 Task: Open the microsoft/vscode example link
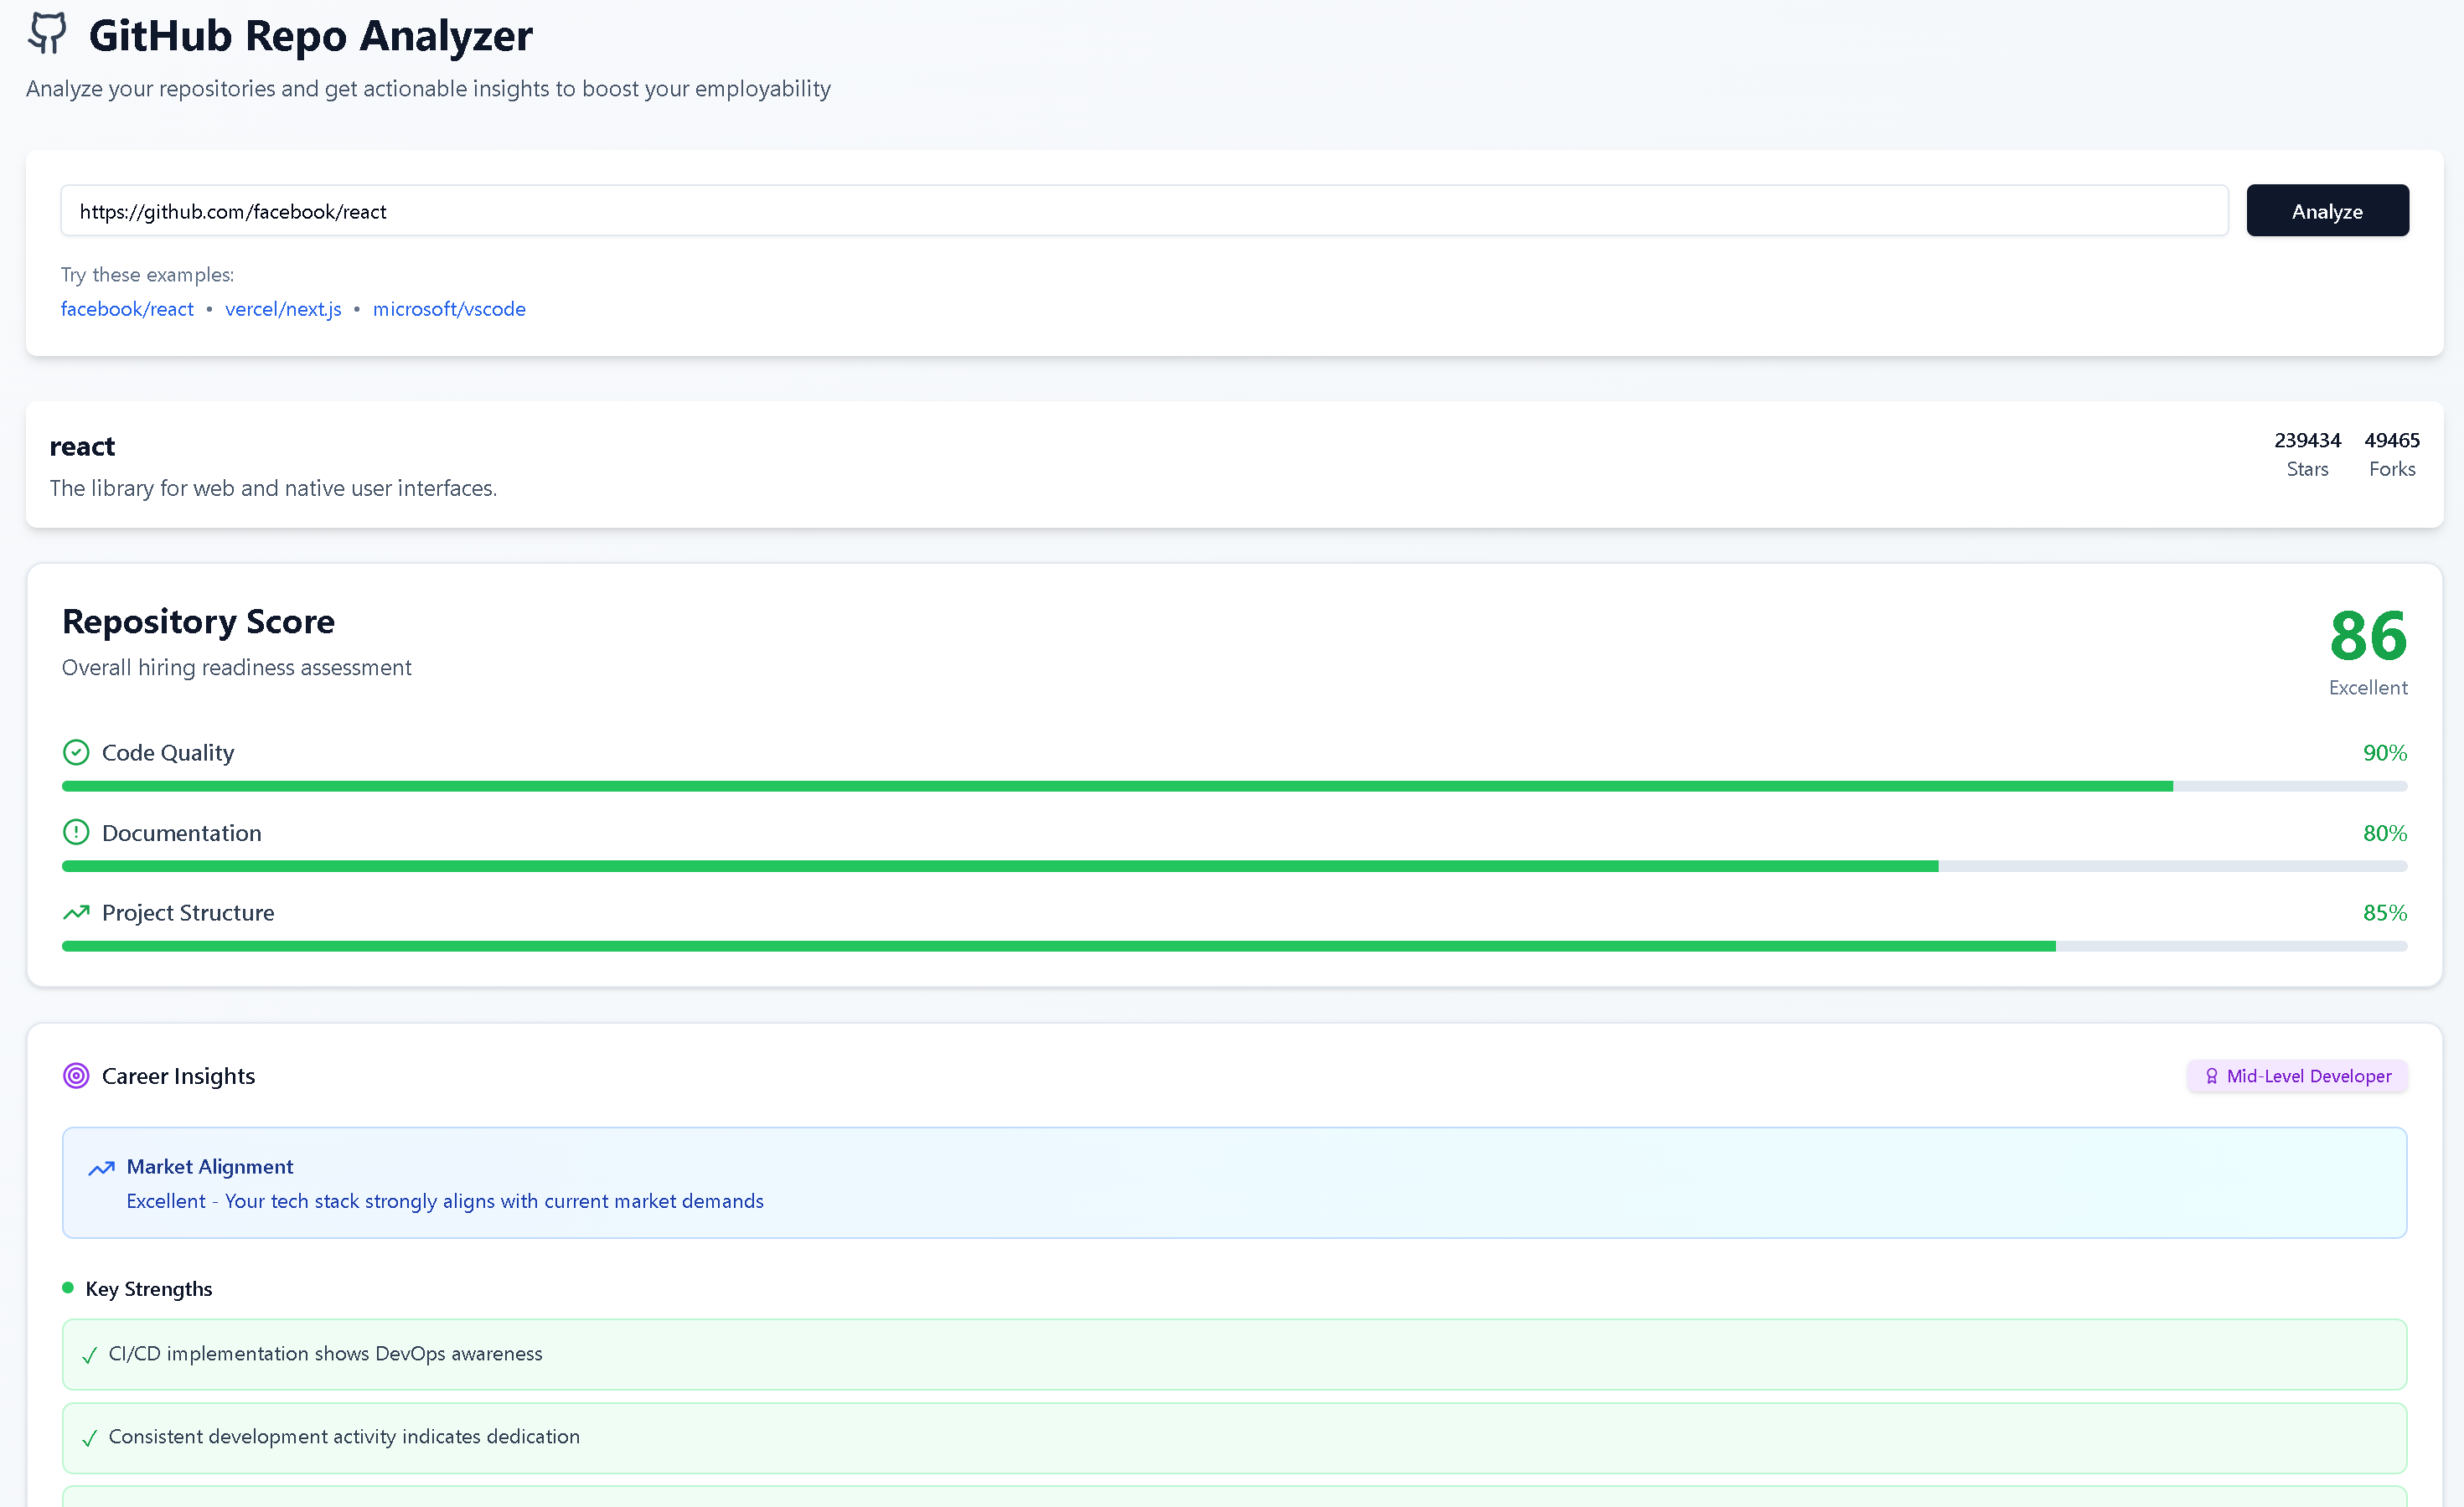449,309
